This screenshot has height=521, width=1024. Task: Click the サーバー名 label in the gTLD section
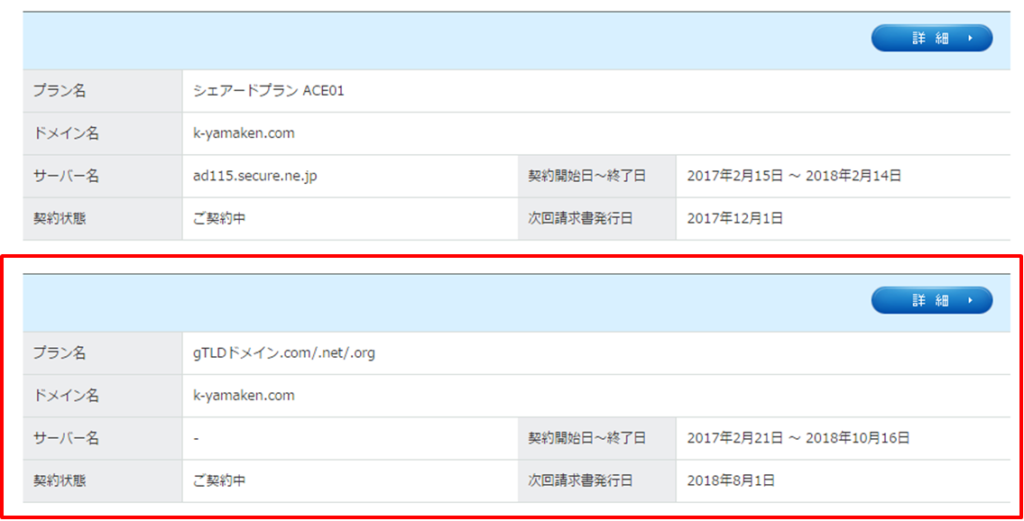click(65, 438)
